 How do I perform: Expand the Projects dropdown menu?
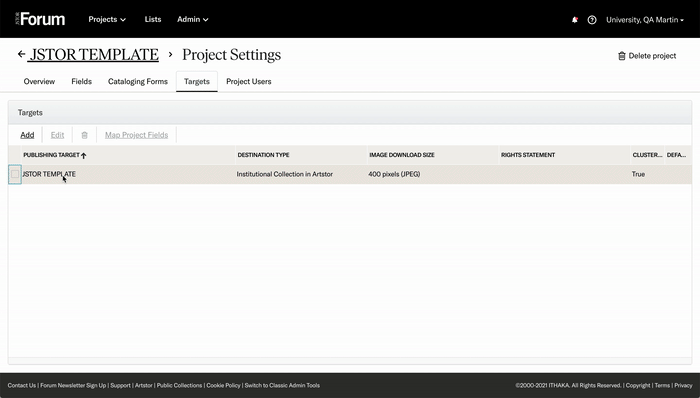pos(107,19)
